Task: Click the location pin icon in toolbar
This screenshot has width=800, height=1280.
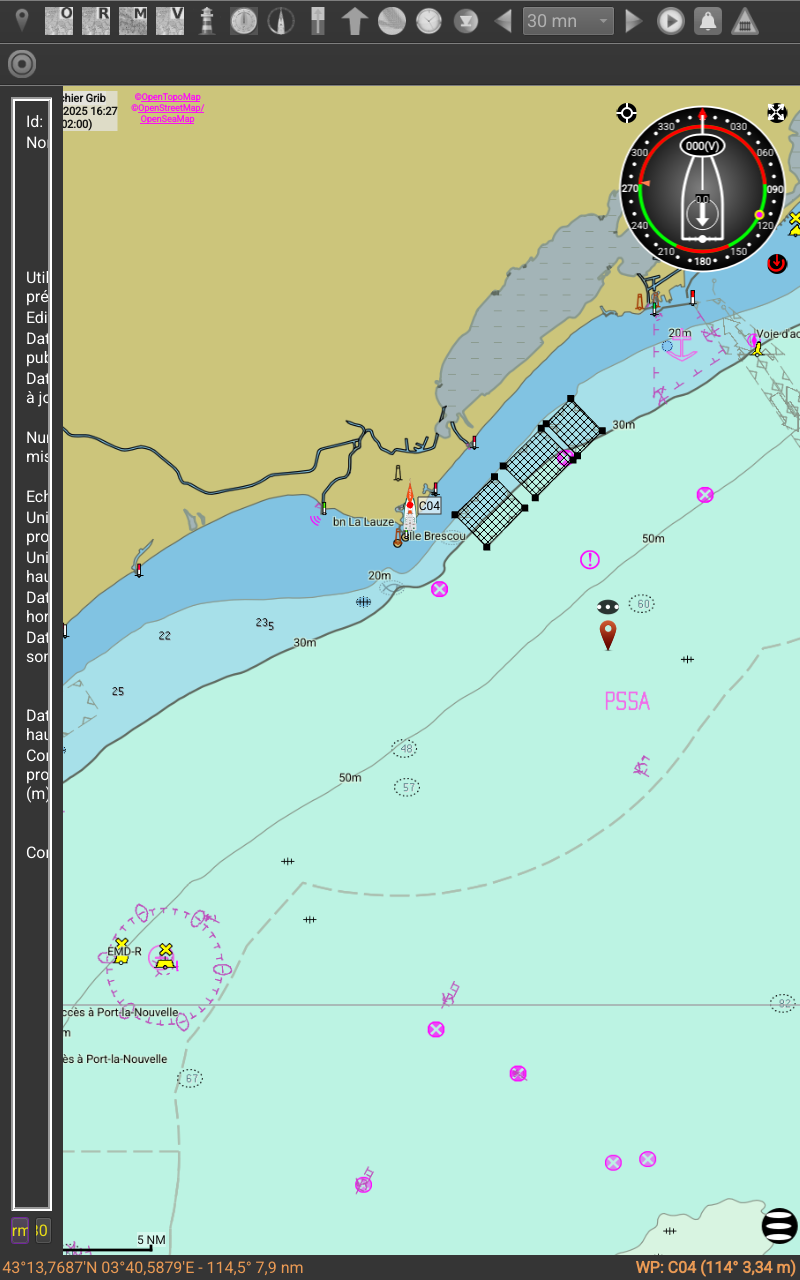Action: click(22, 21)
